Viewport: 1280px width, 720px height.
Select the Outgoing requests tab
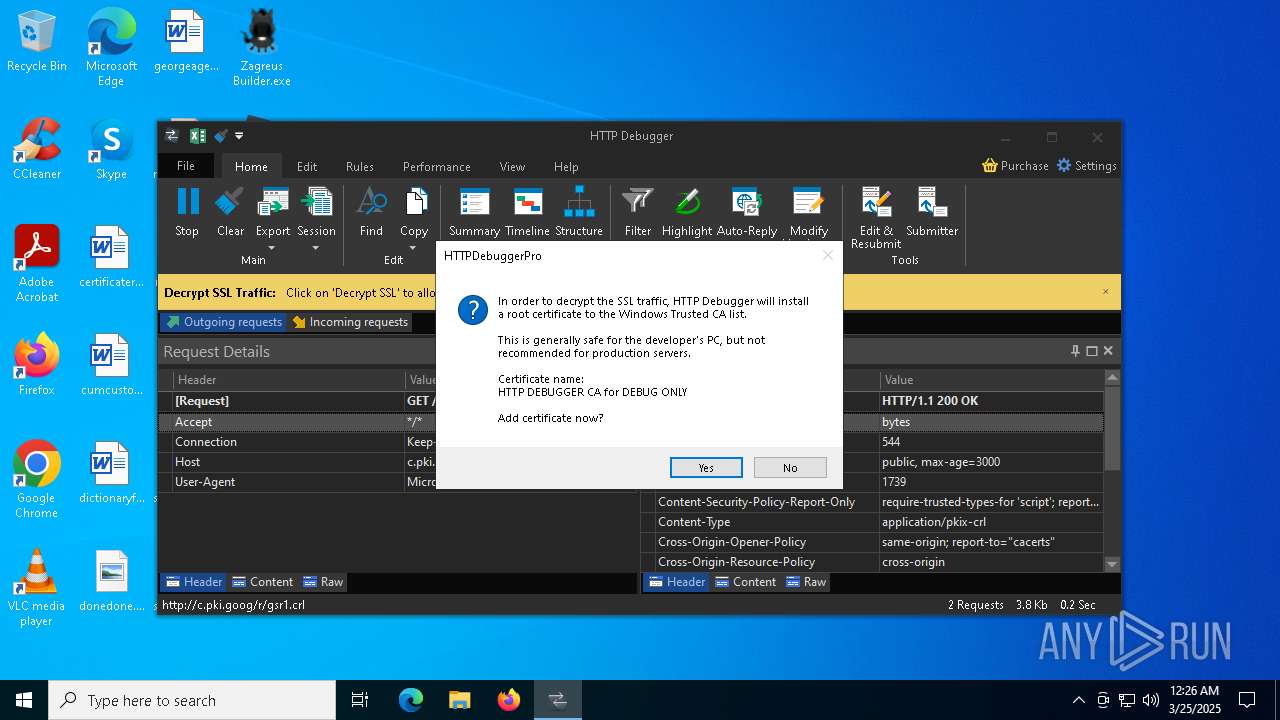[223, 322]
